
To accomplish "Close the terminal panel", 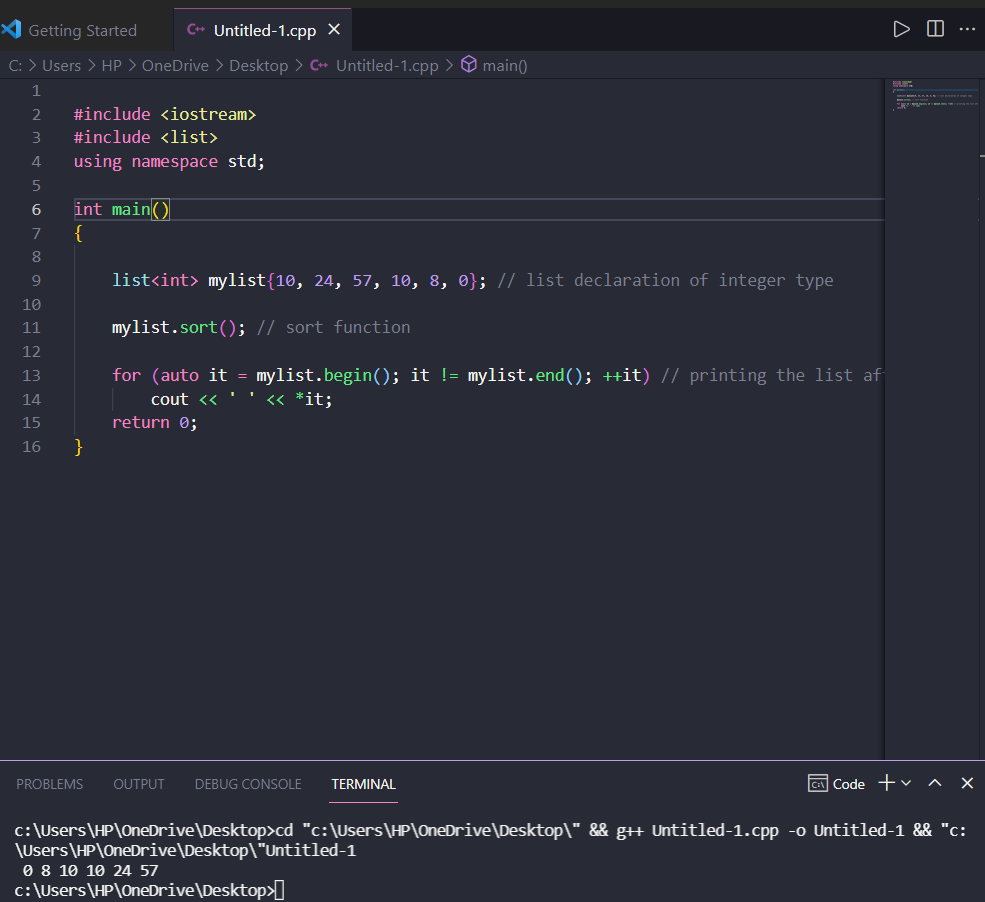I will [x=967, y=783].
